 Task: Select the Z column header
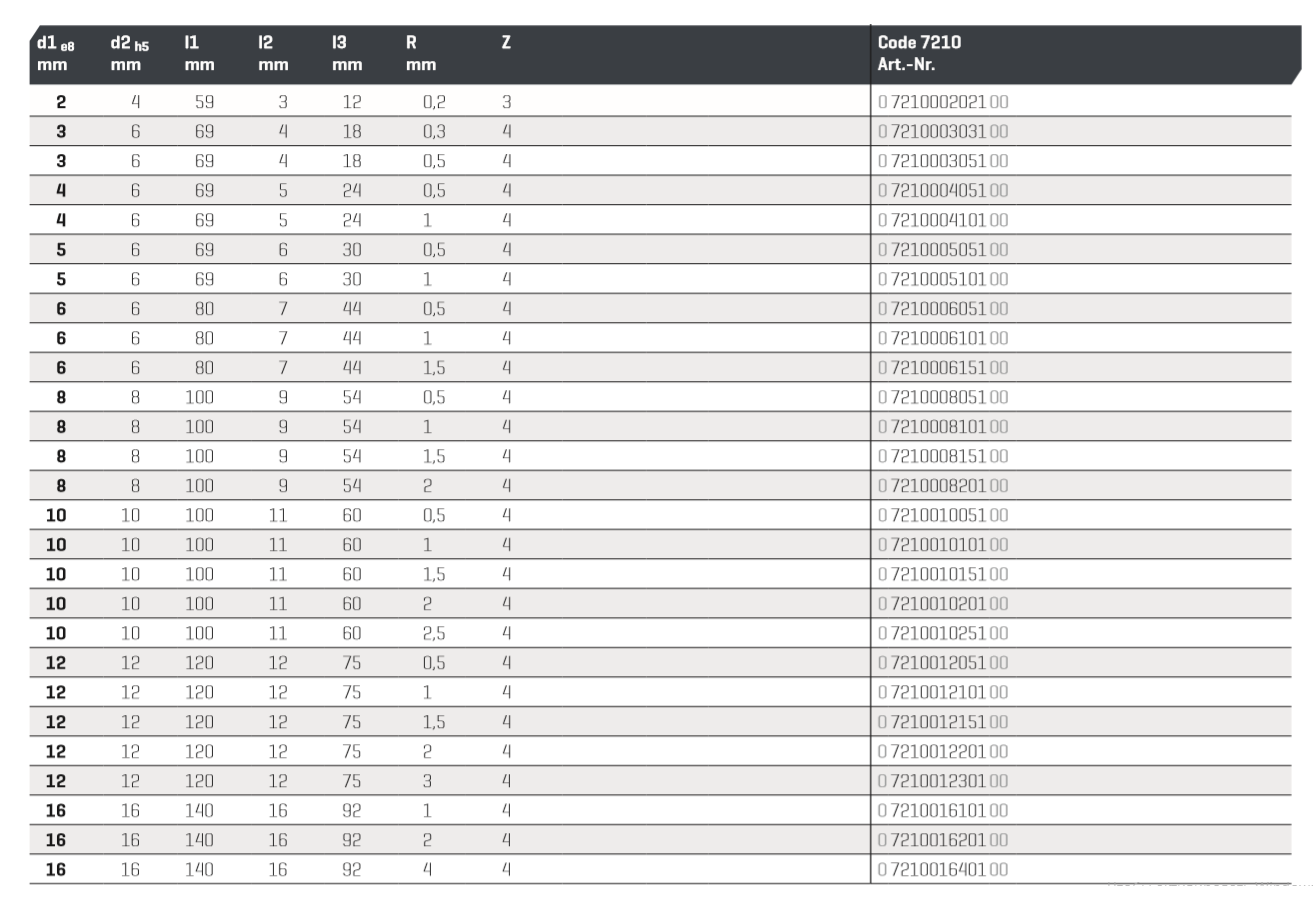pos(506,44)
